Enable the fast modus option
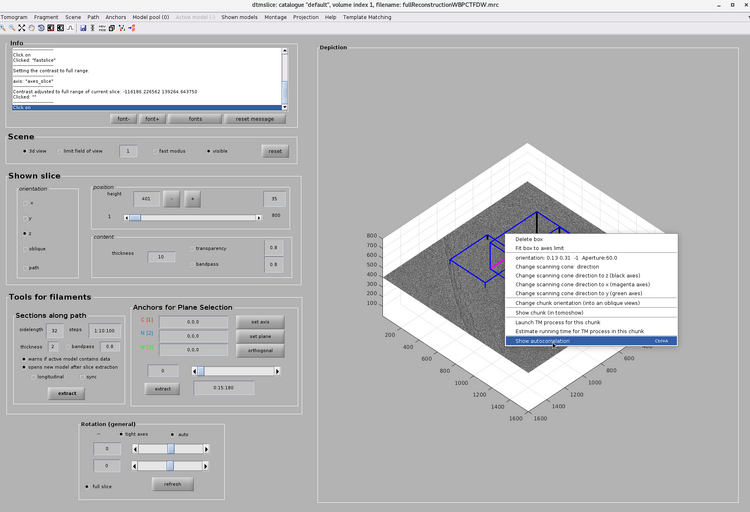This screenshot has height=512, width=750. (x=153, y=151)
